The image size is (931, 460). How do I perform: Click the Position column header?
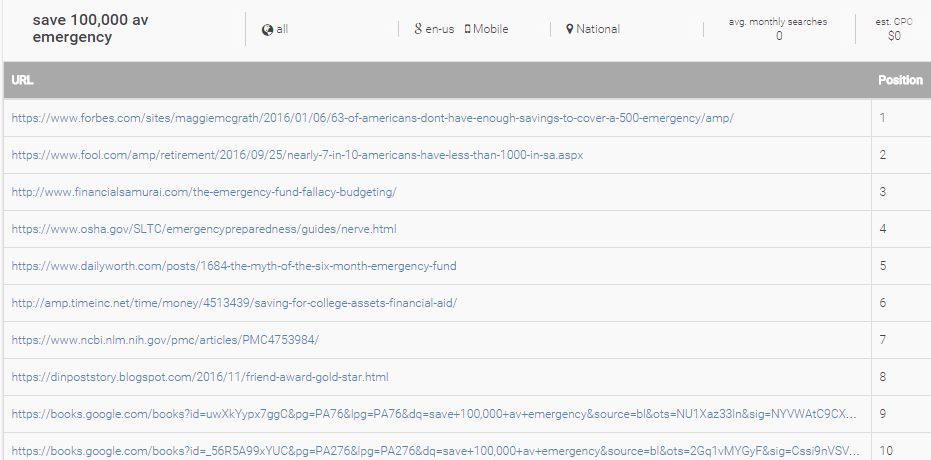900,80
